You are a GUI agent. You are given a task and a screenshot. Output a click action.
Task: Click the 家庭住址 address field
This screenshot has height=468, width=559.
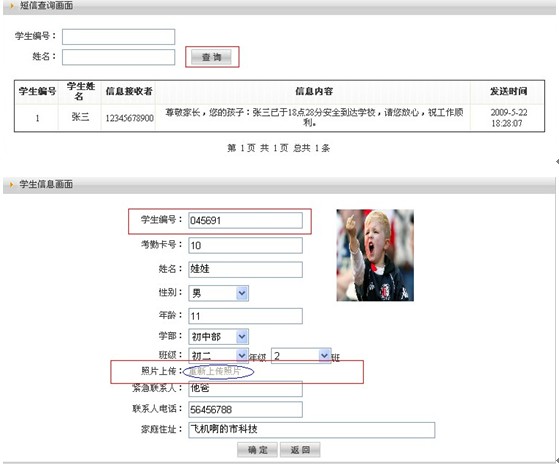pyautogui.click(x=312, y=430)
